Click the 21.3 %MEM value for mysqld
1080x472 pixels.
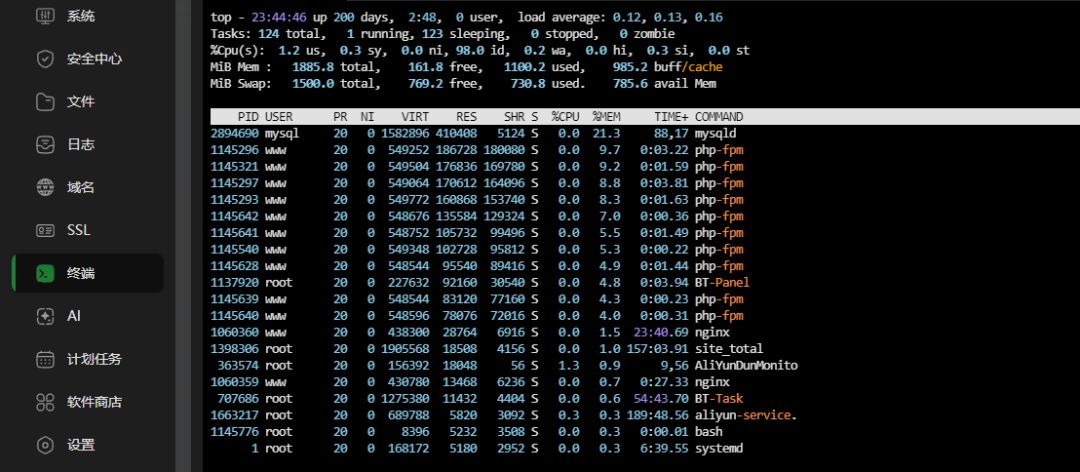[607, 134]
